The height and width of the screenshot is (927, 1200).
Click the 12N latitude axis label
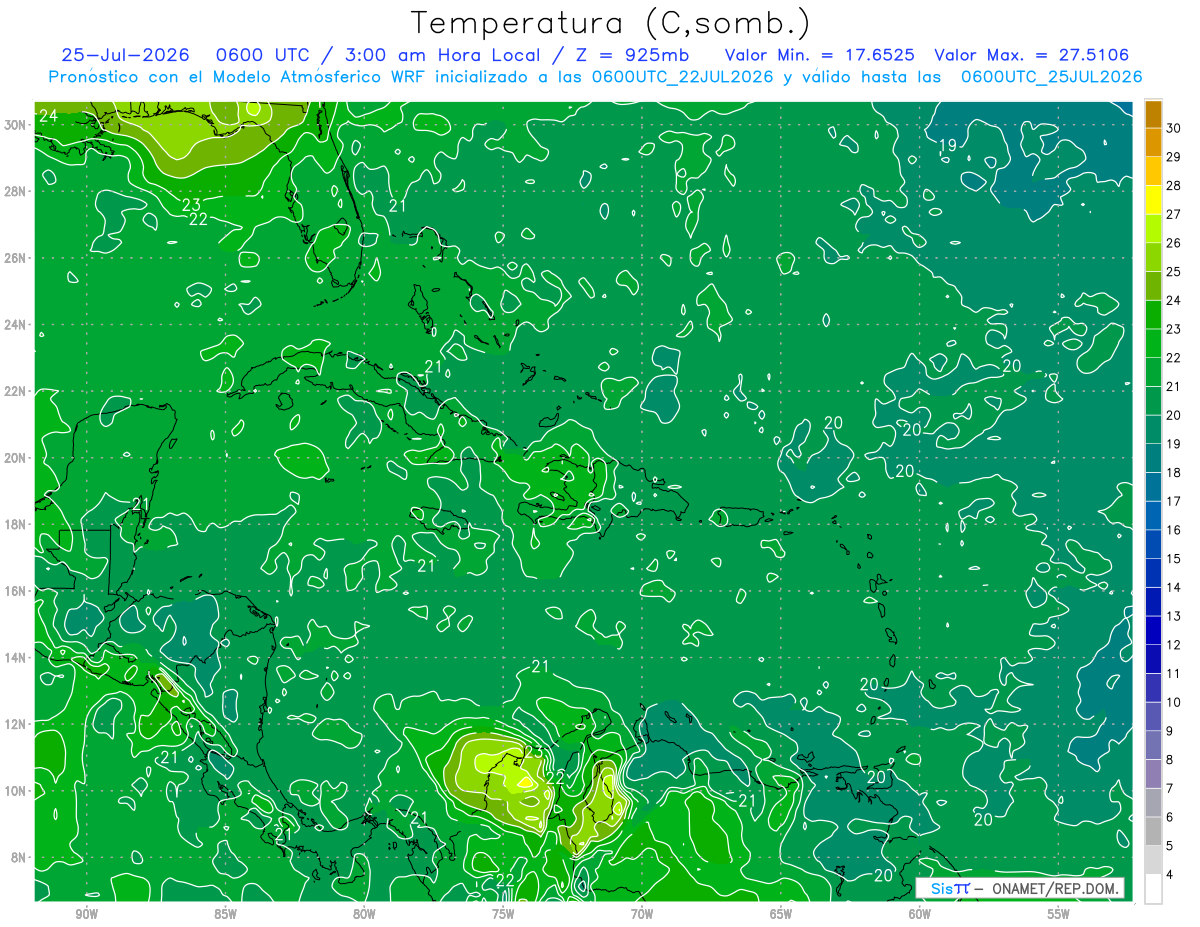[x=17, y=724]
